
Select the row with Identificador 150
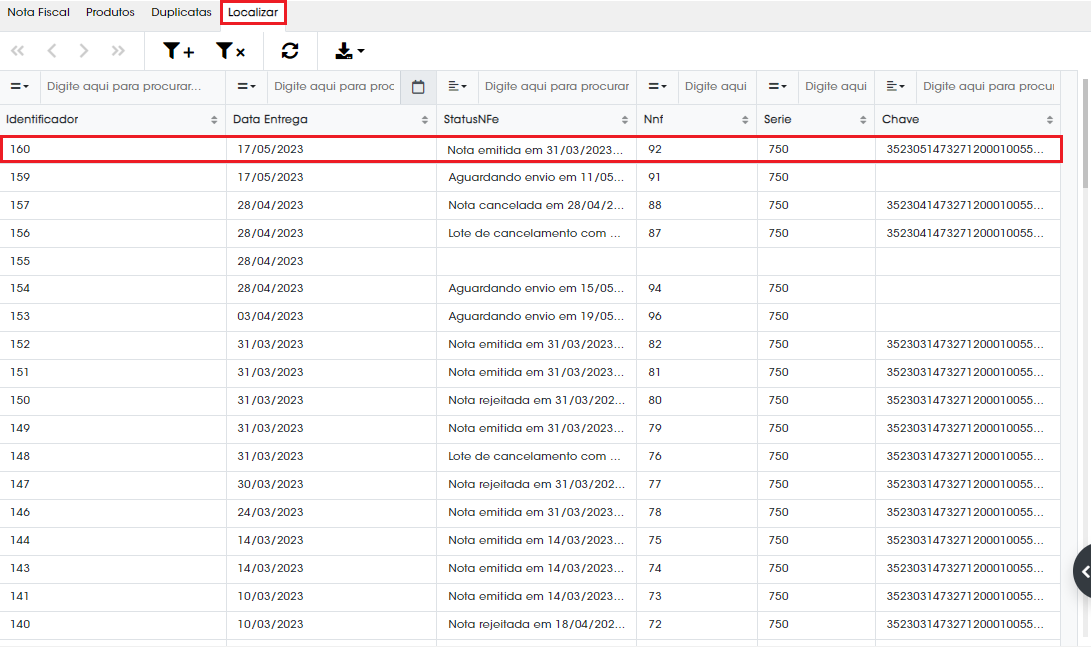tap(531, 400)
